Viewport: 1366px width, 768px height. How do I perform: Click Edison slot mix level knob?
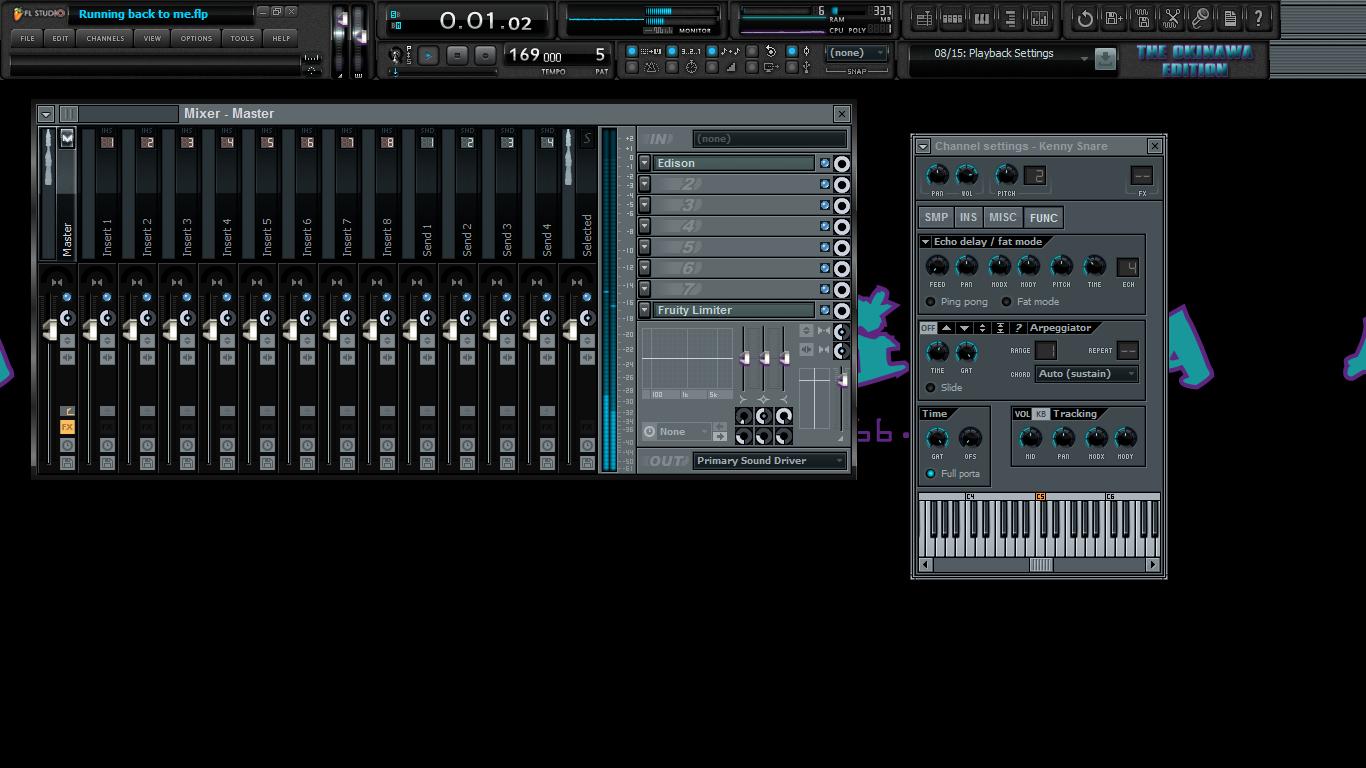842,164
